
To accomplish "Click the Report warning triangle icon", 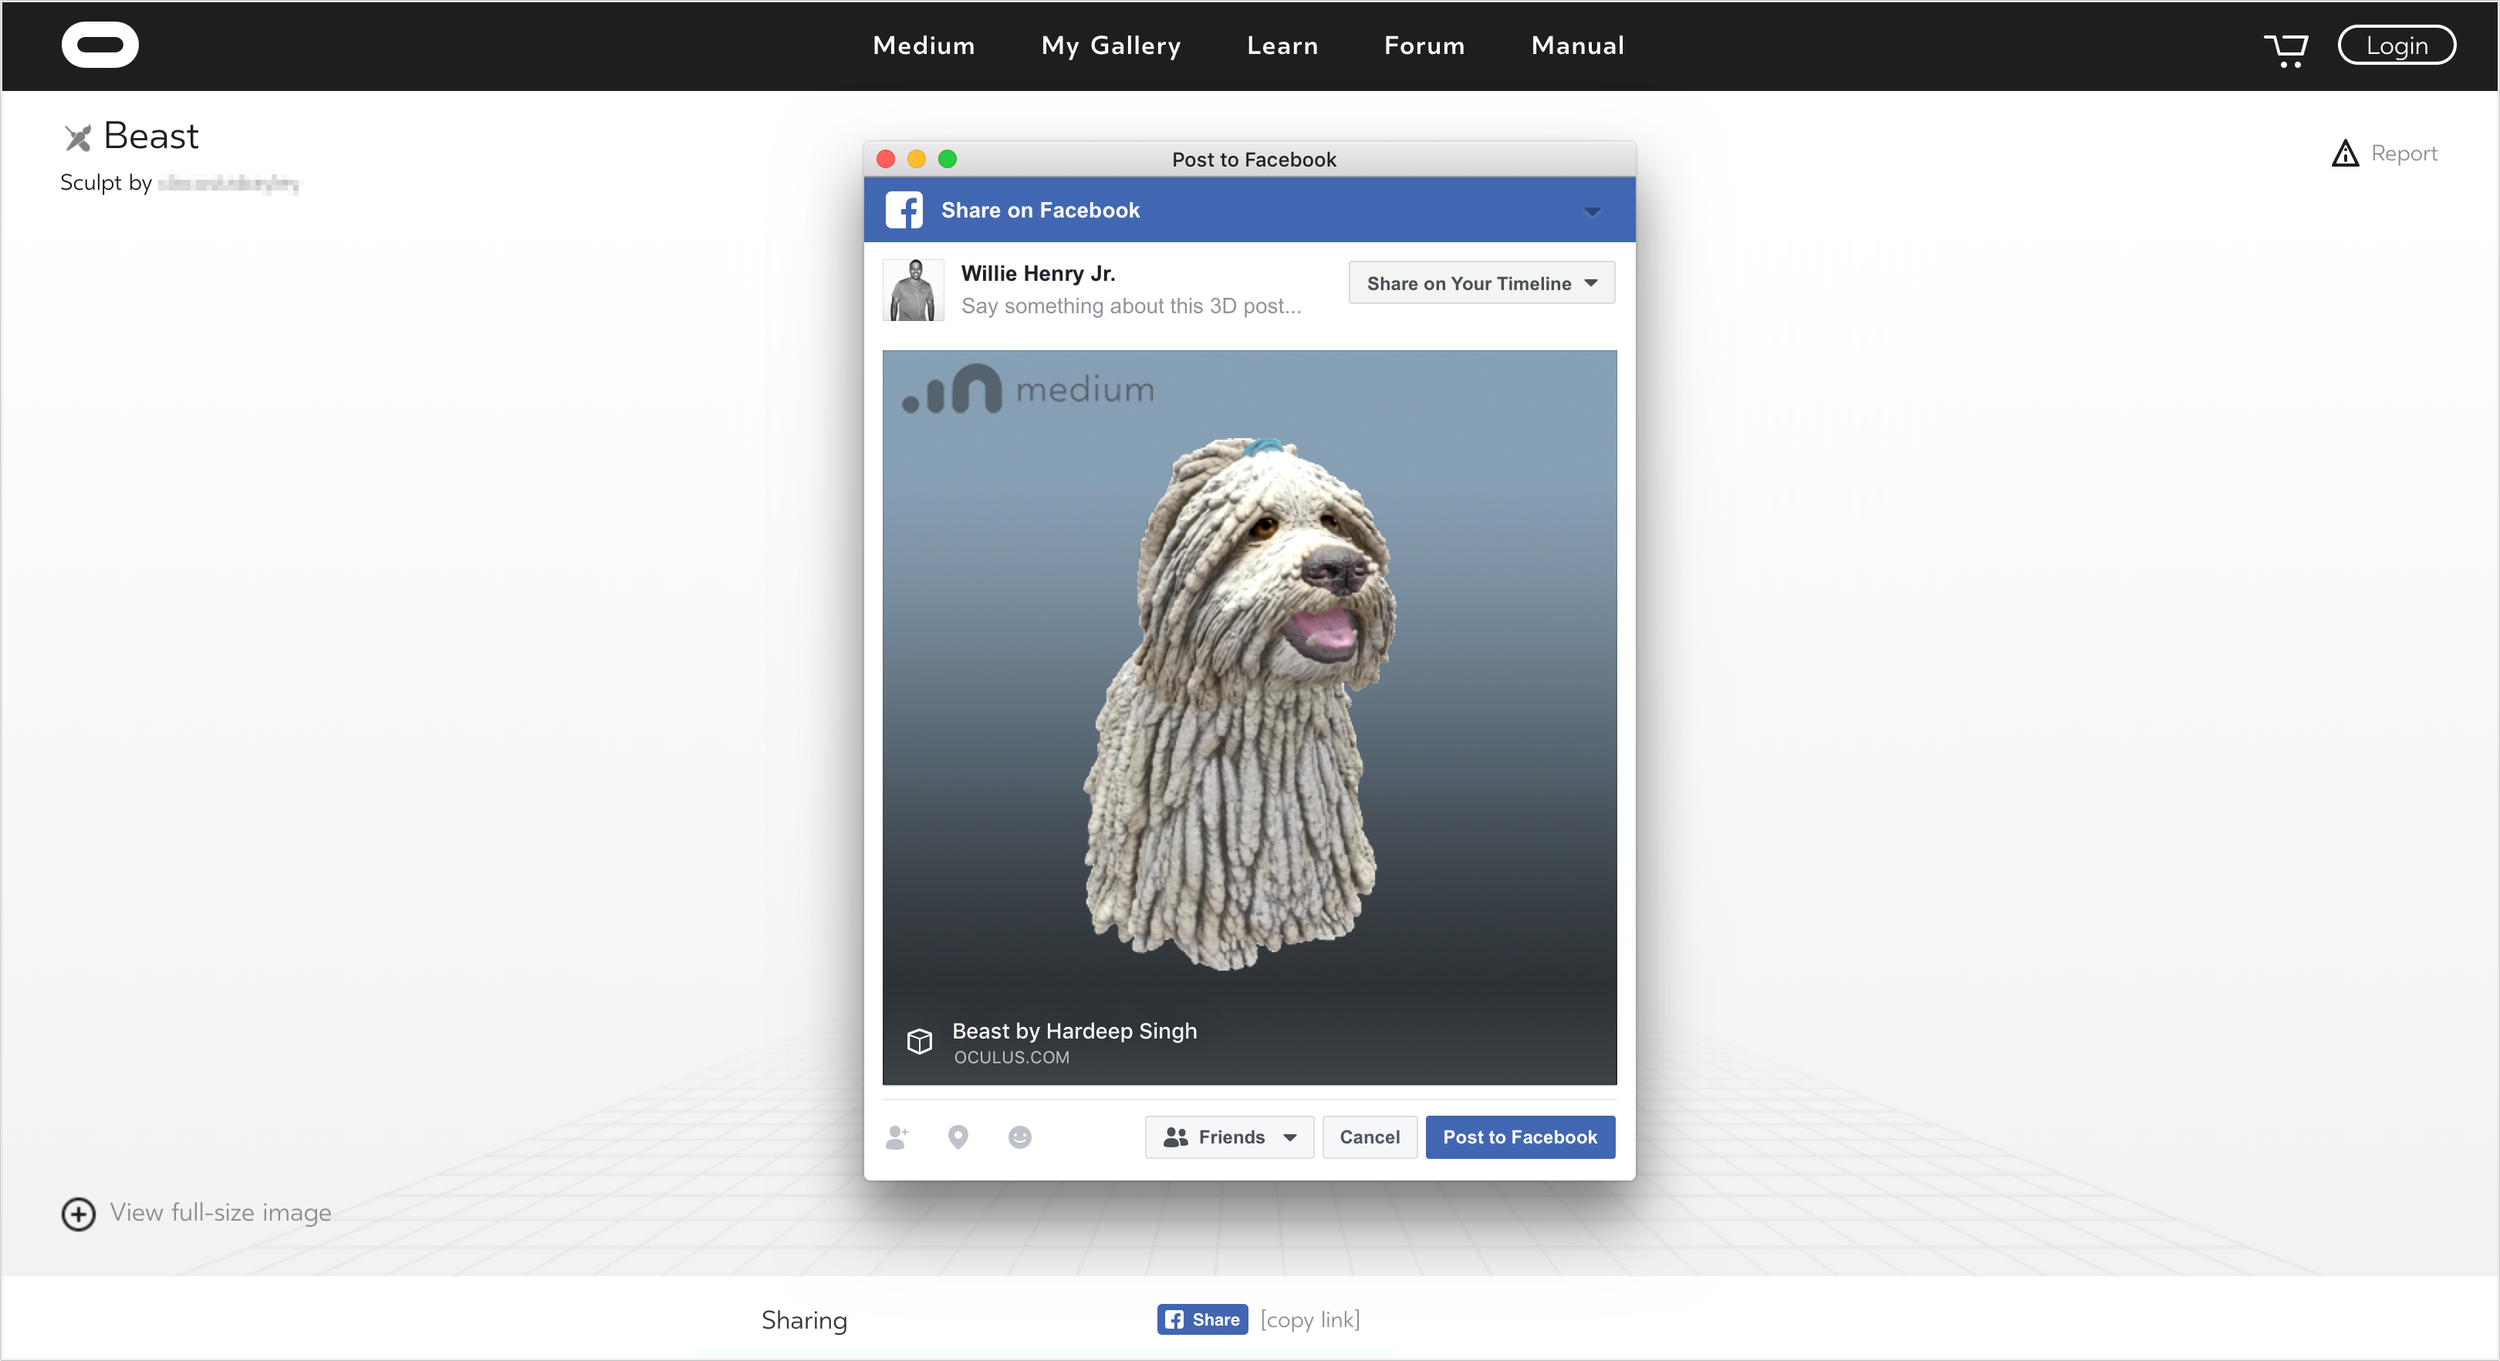I will click(x=2345, y=153).
